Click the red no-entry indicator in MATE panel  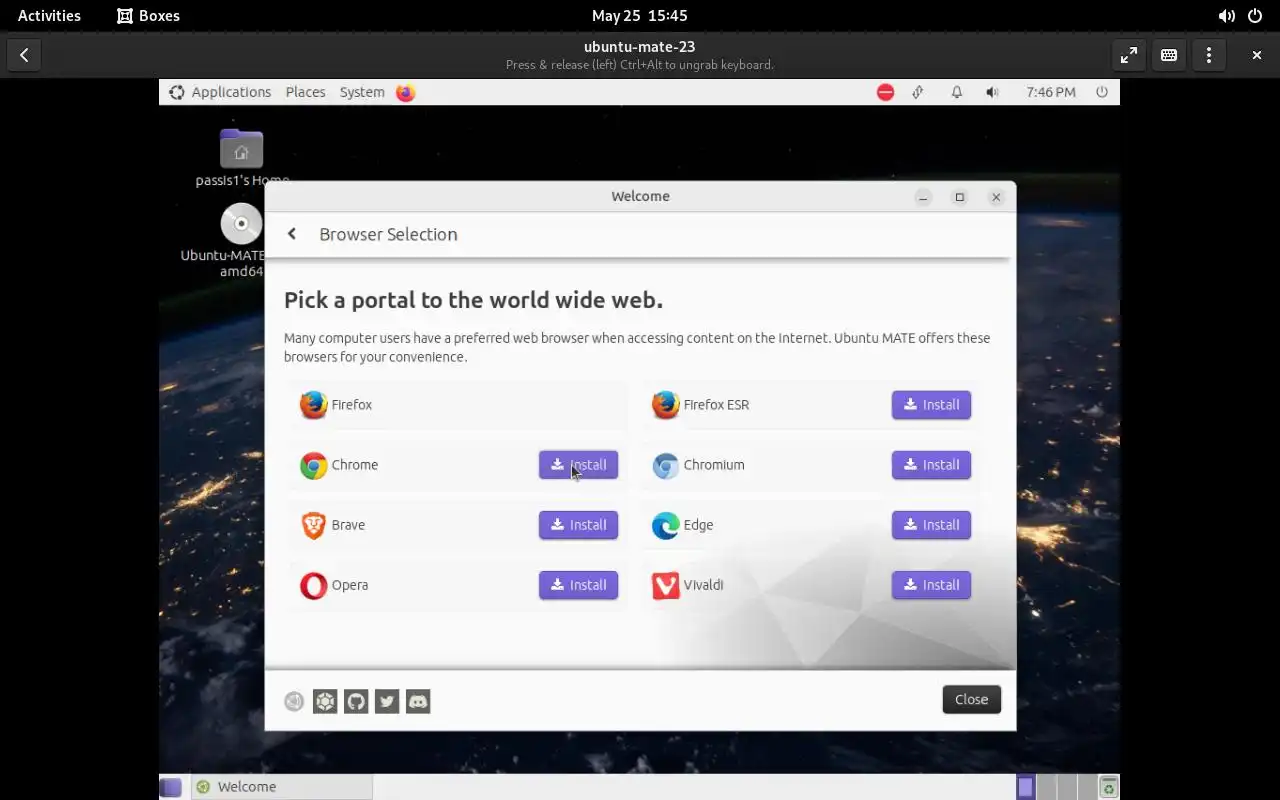click(885, 92)
